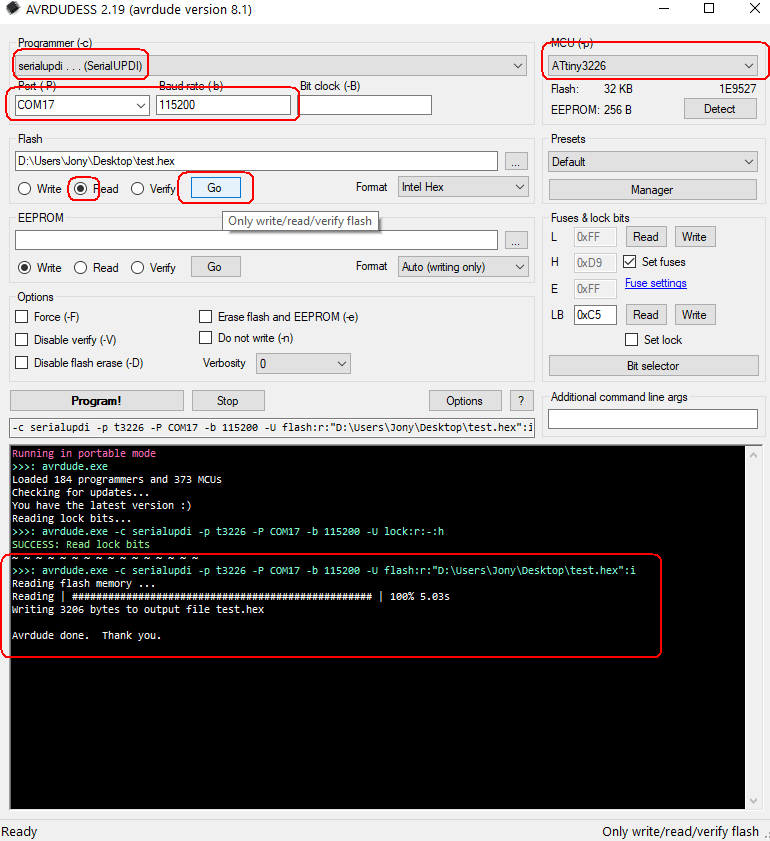Click the question mark help button
The width and height of the screenshot is (770, 841).
tap(521, 401)
